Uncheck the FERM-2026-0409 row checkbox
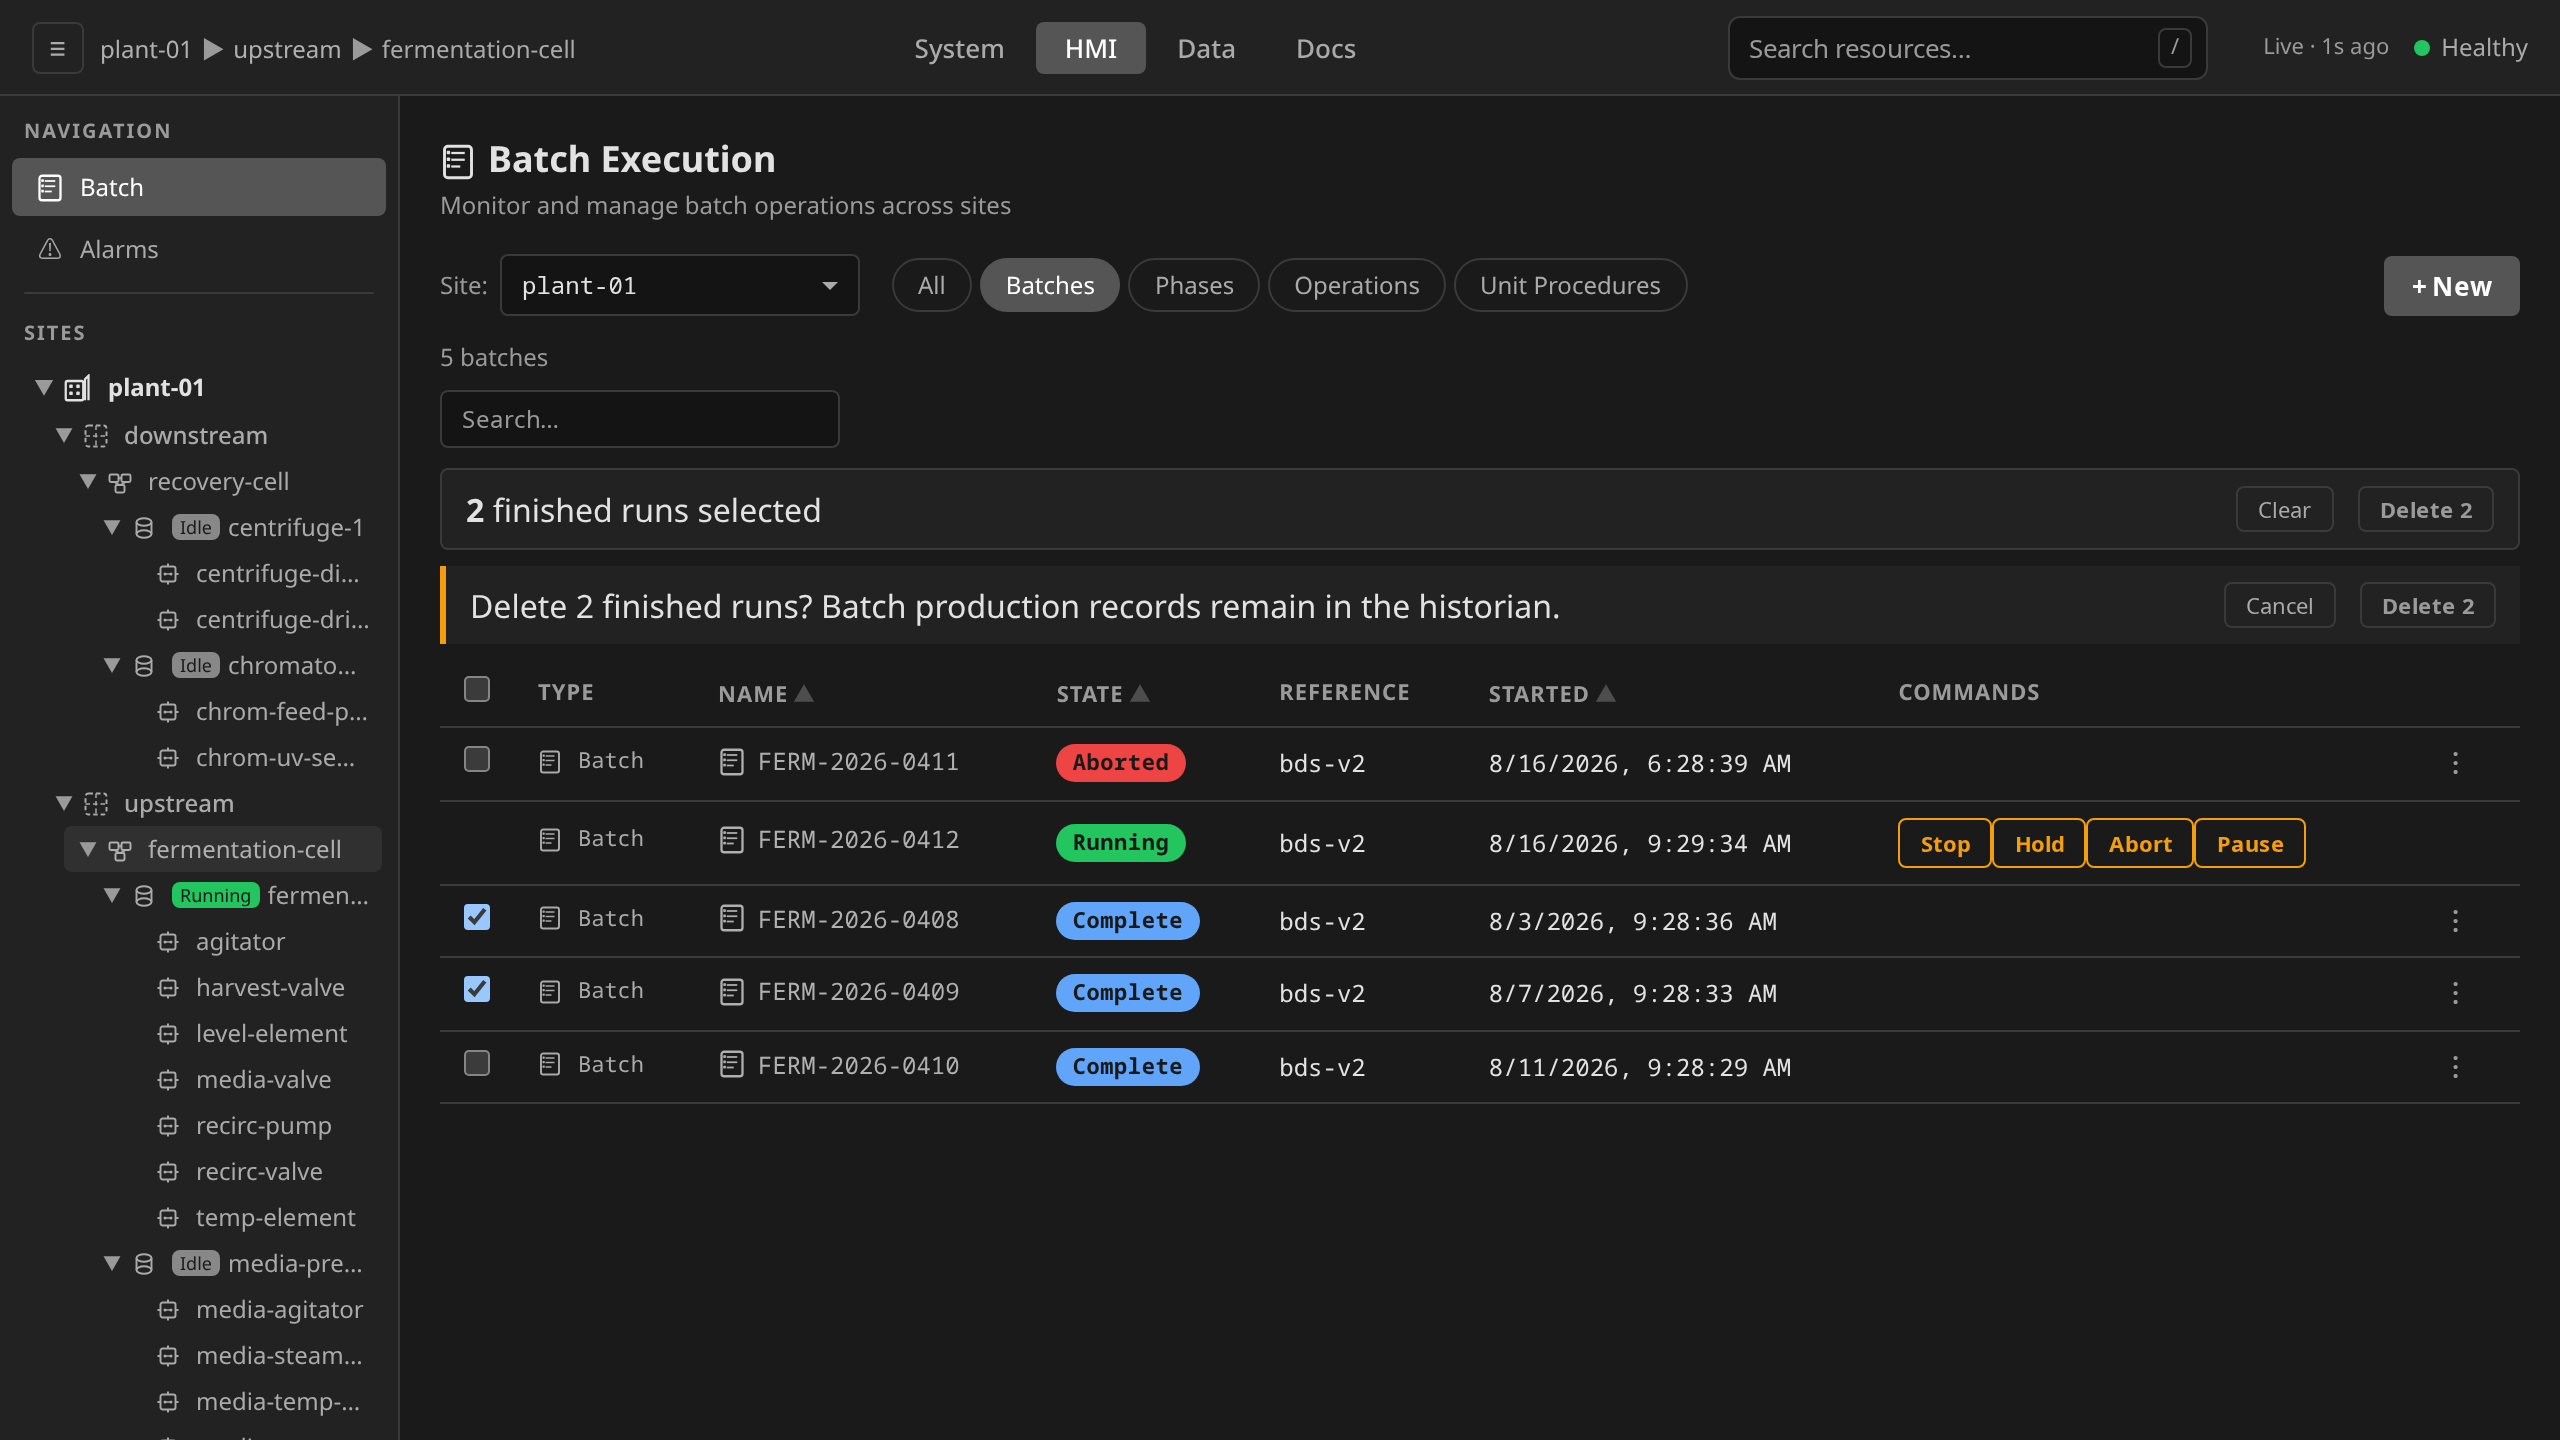 [477, 989]
